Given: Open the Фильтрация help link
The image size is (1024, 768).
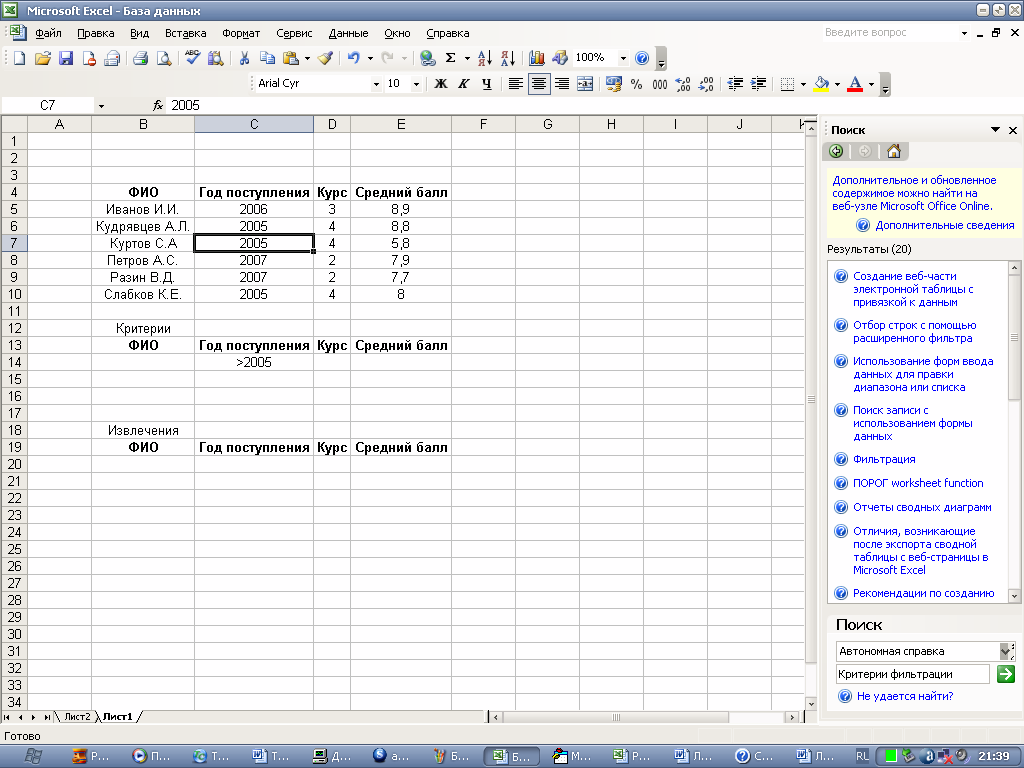Looking at the screenshot, I should [x=884, y=459].
